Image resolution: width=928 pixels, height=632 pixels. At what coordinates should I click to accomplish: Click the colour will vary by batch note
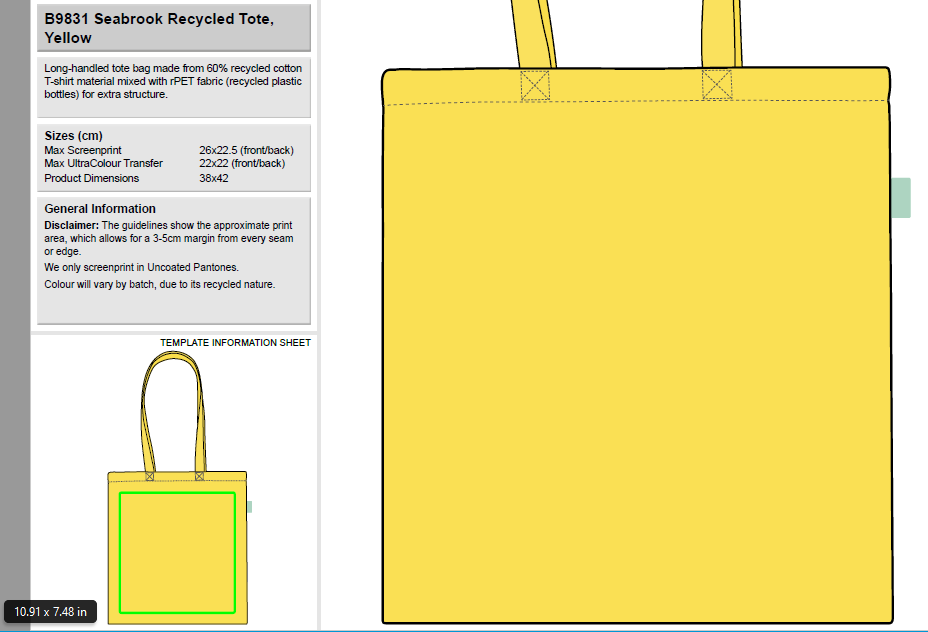pos(159,284)
